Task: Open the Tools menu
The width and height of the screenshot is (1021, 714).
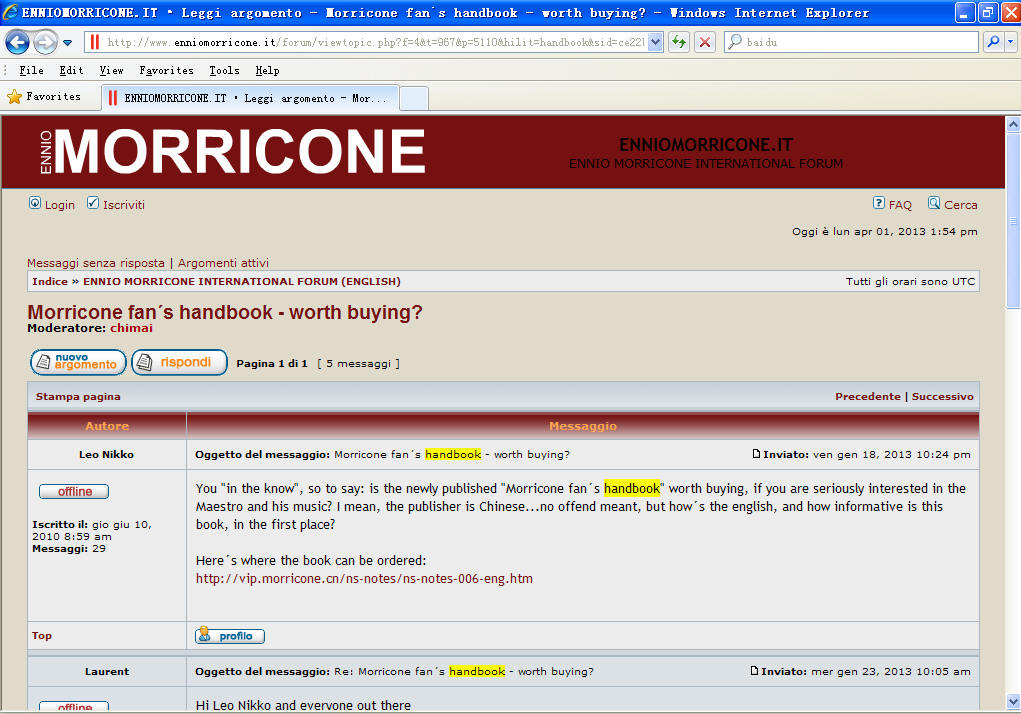Action: (x=224, y=70)
